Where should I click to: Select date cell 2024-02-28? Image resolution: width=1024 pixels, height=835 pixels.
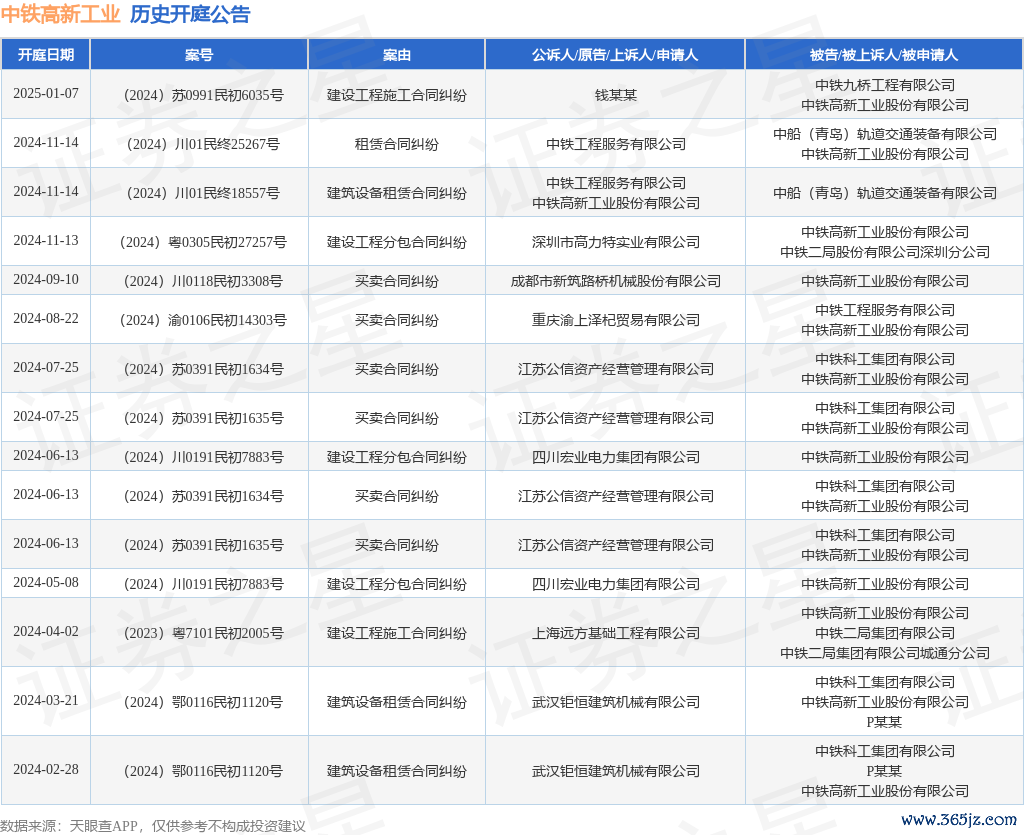pyautogui.click(x=46, y=770)
